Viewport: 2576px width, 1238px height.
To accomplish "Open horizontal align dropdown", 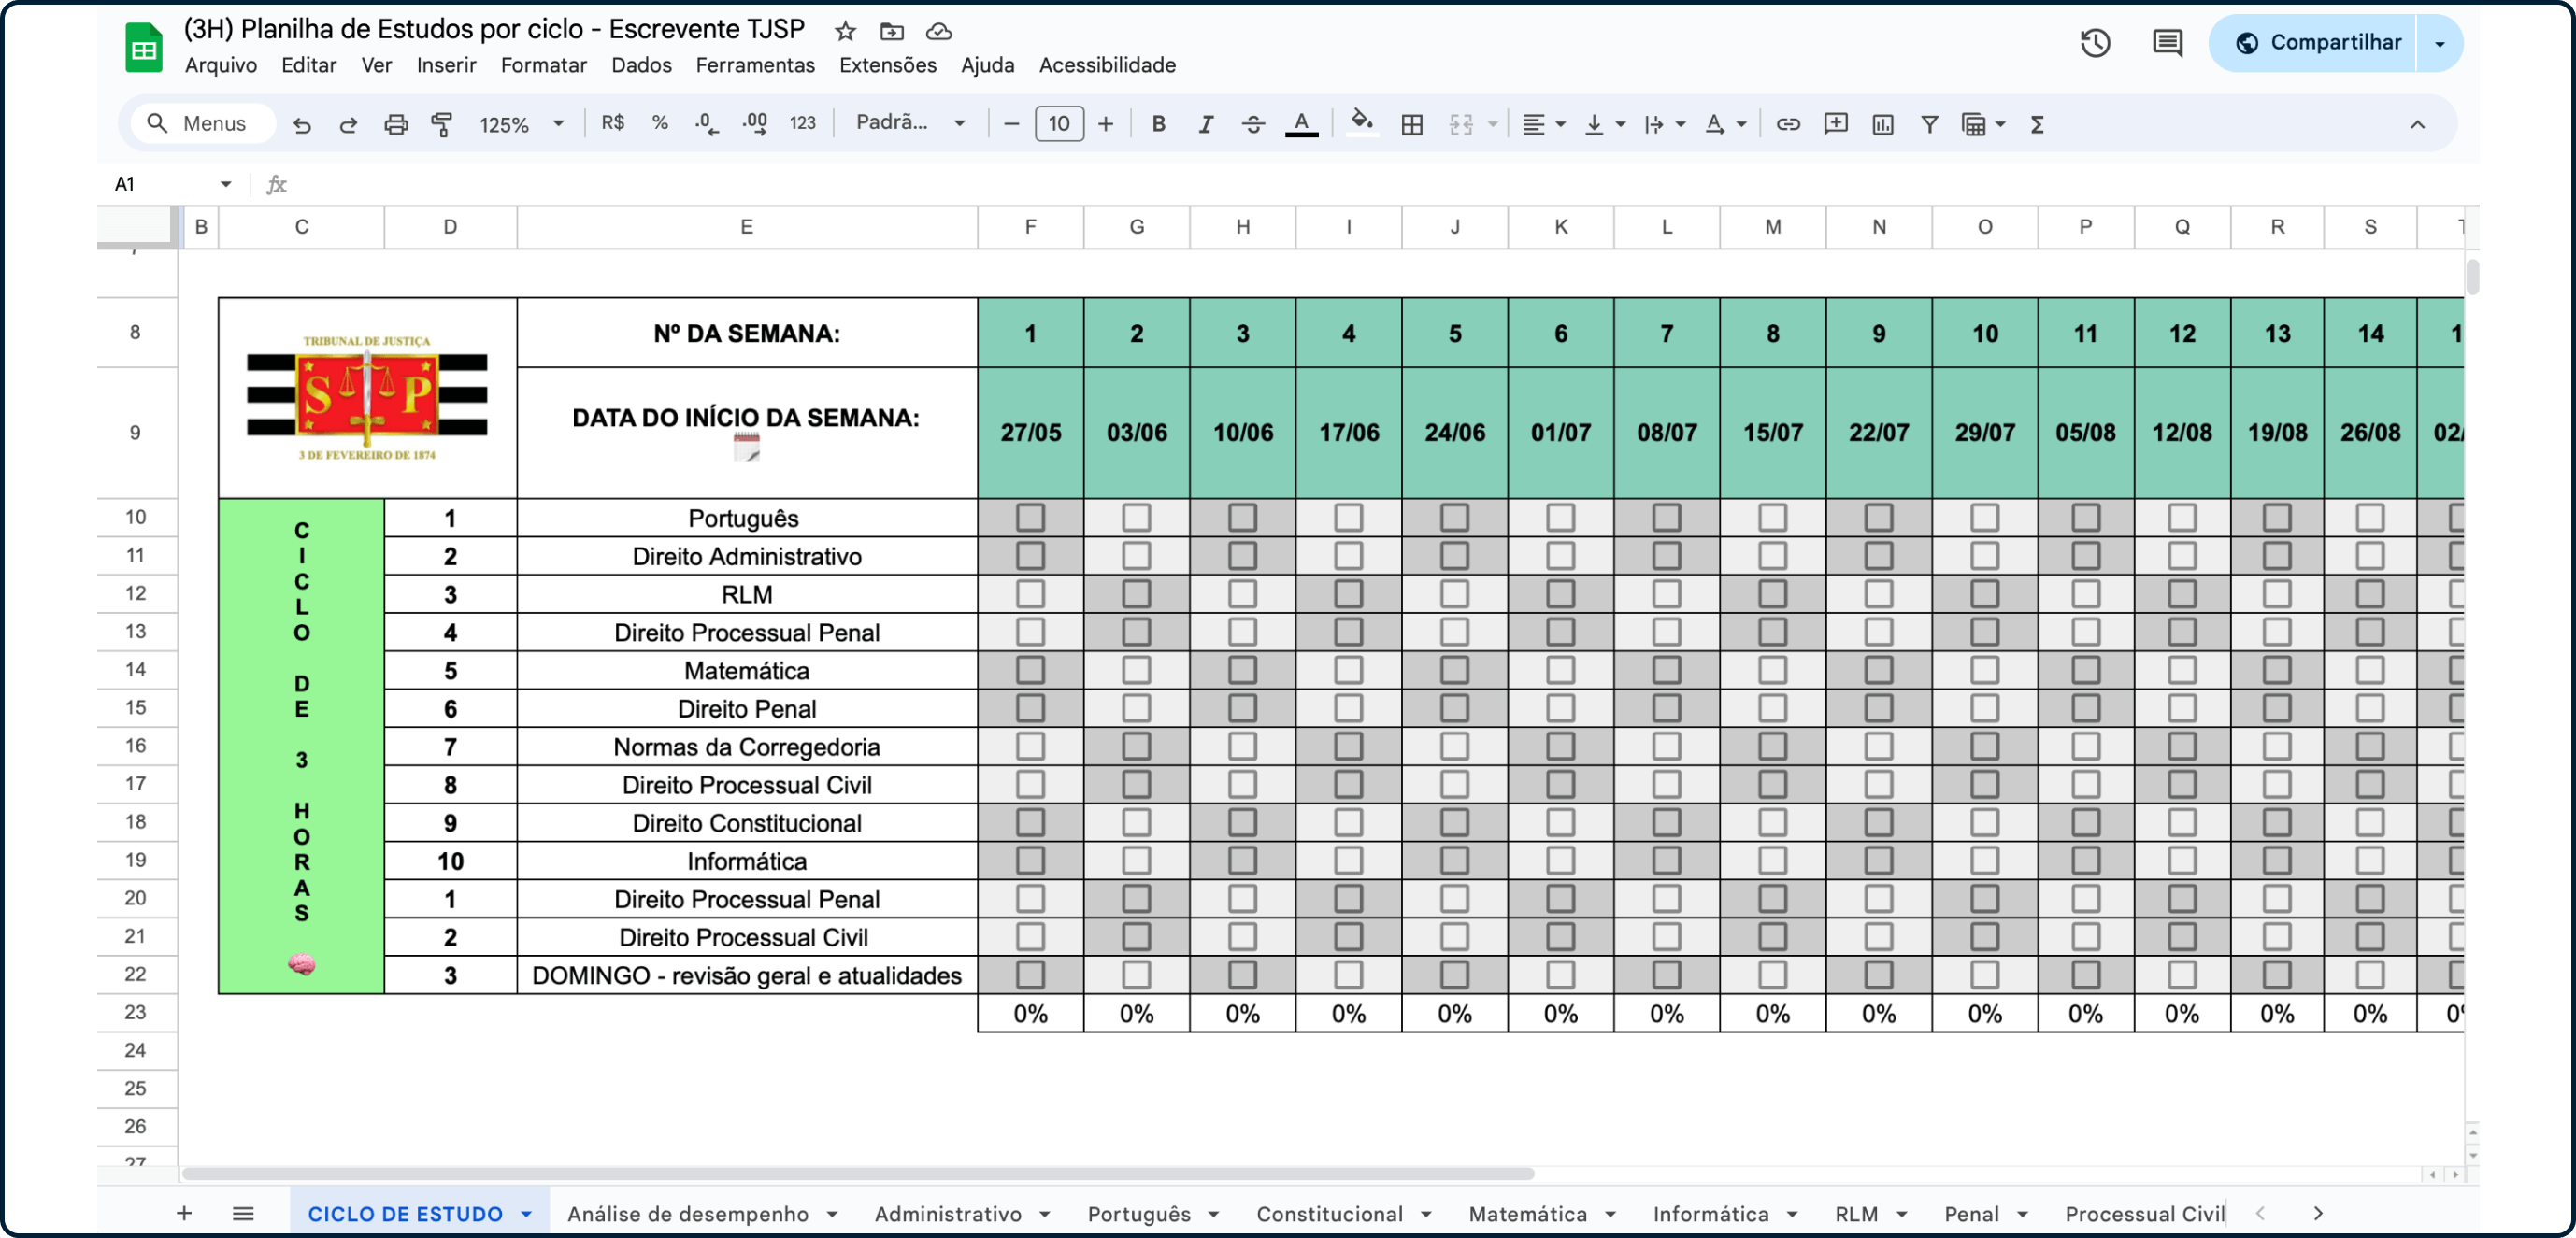I will 1543,124.
